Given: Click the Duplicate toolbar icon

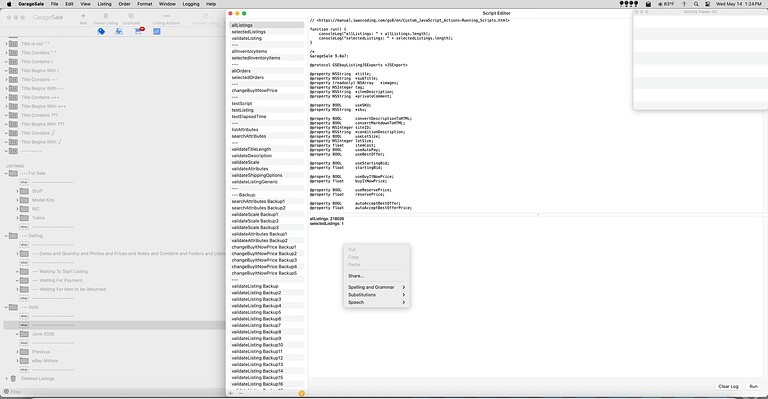Looking at the screenshot, I should 131,16.
